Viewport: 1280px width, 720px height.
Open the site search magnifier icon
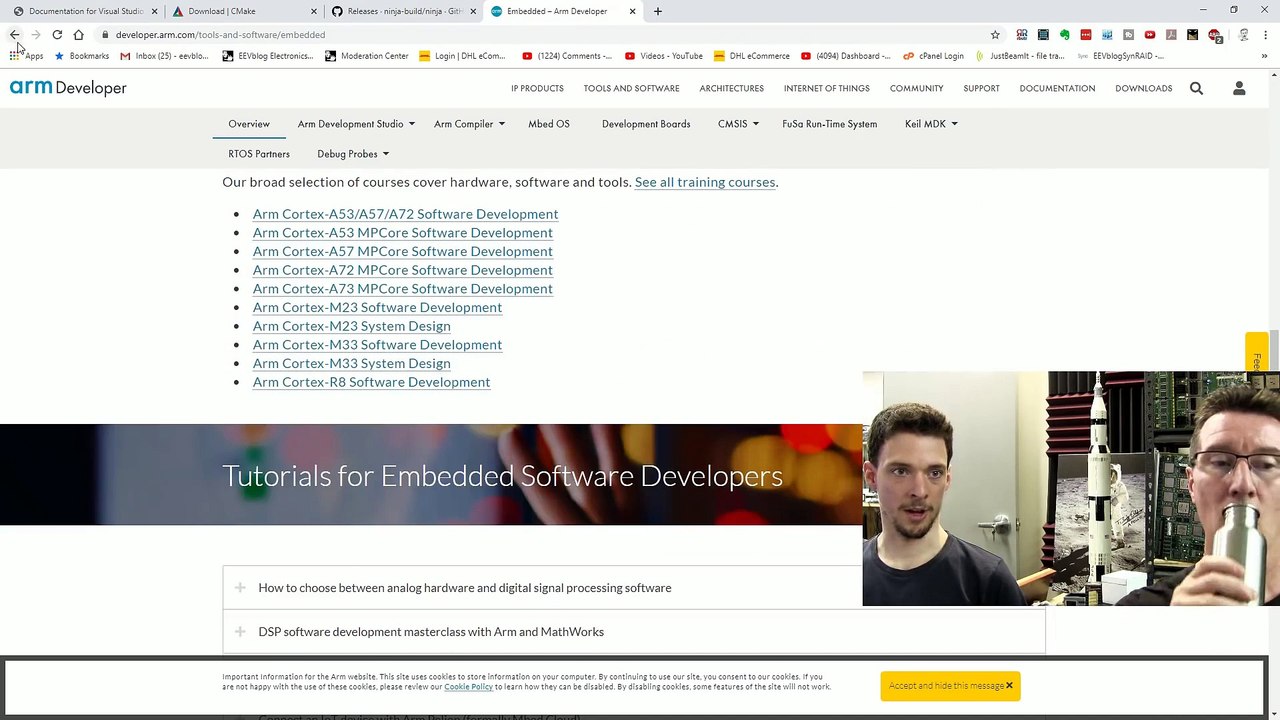pyautogui.click(x=1196, y=88)
